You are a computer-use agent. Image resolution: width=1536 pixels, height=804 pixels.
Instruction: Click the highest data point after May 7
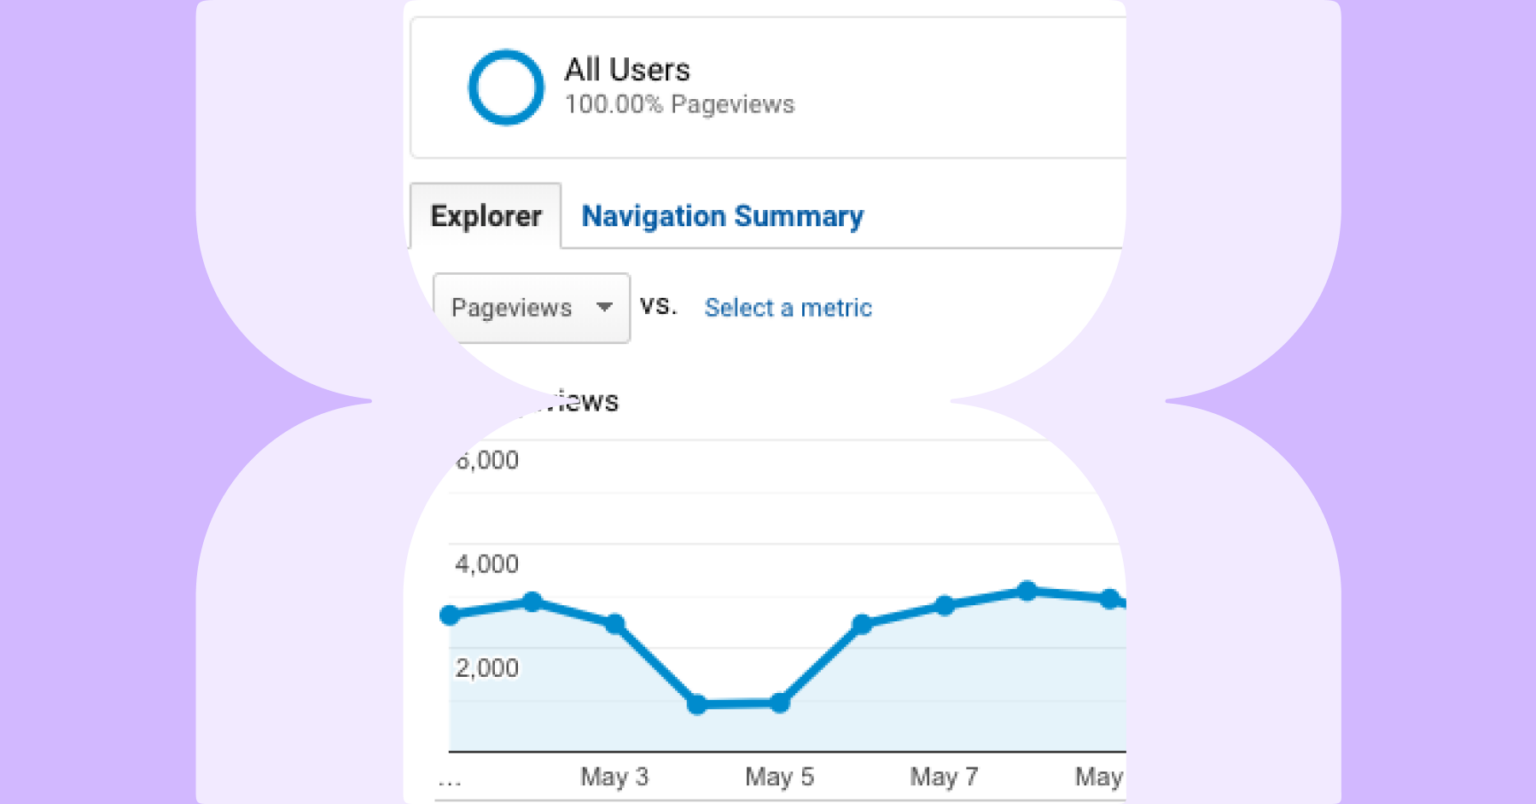(1027, 591)
